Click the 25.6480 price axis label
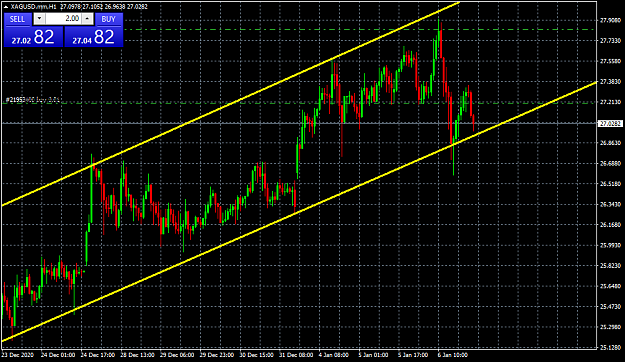 pyautogui.click(x=610, y=286)
